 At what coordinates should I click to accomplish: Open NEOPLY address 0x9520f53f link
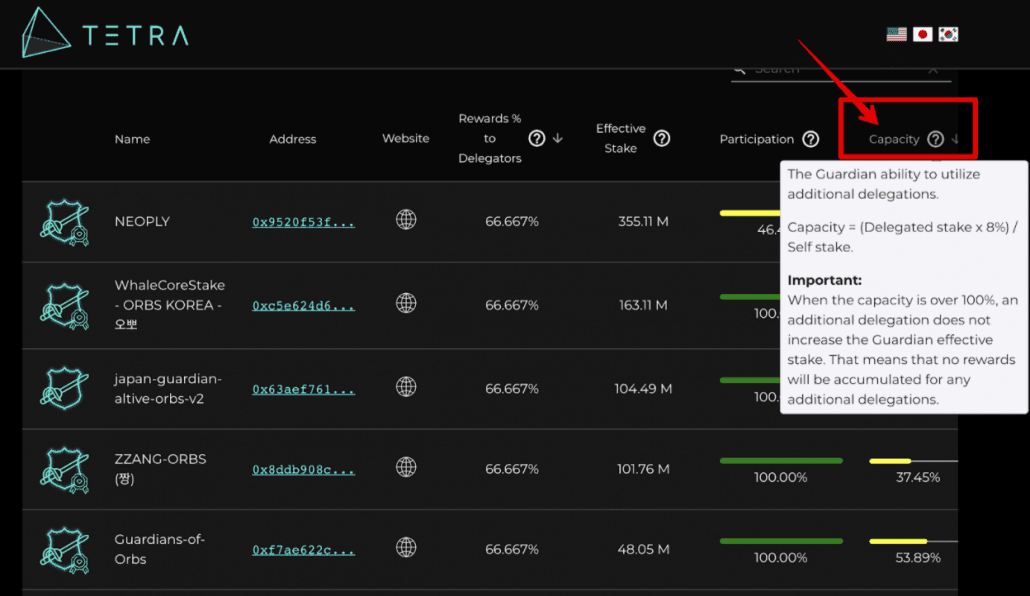coord(303,222)
